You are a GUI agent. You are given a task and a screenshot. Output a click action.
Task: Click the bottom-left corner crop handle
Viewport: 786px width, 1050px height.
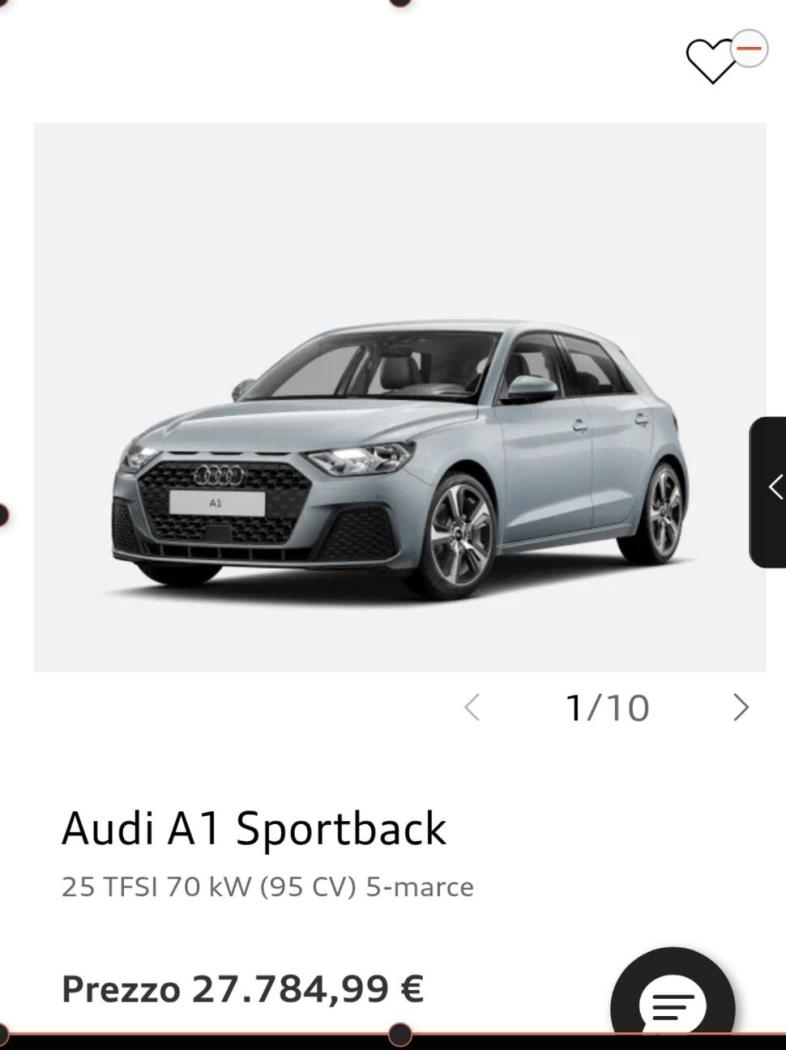point(3,1035)
